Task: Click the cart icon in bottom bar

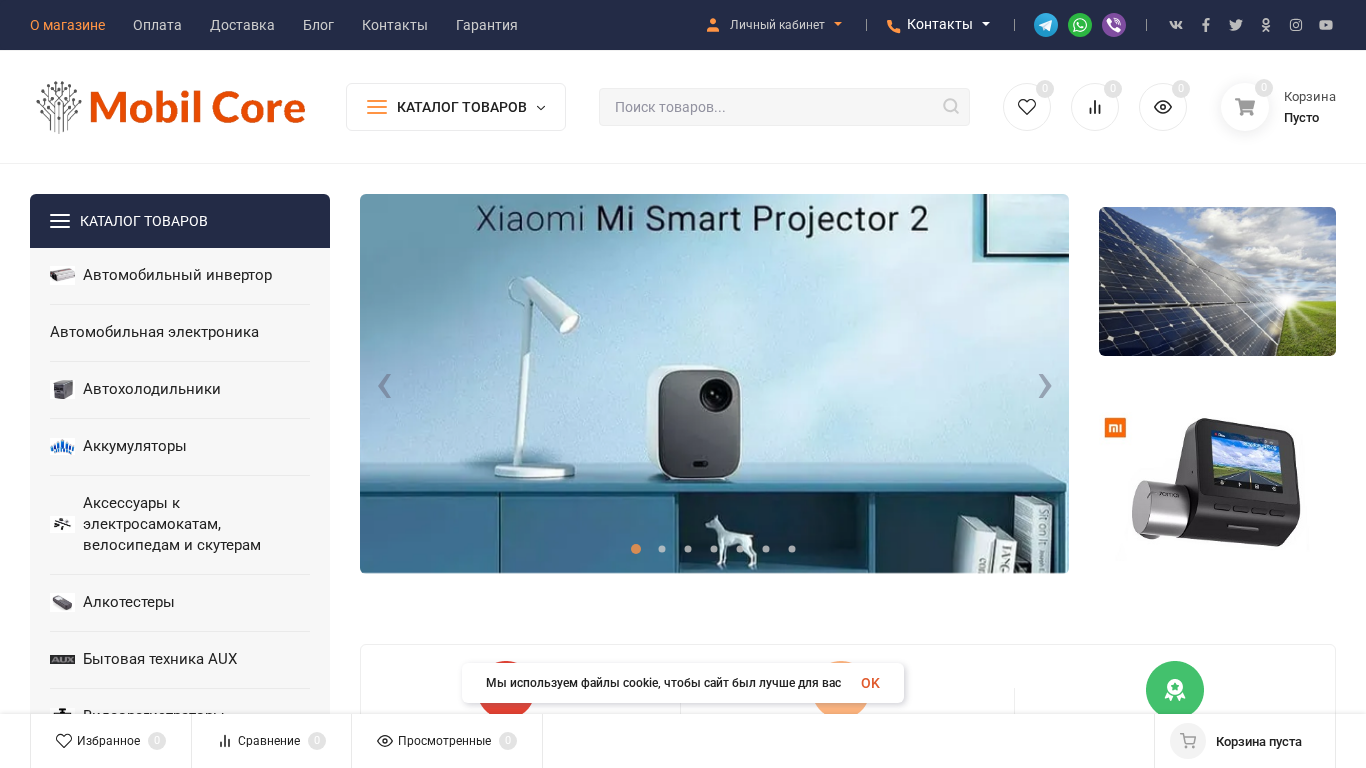Action: 1188,741
